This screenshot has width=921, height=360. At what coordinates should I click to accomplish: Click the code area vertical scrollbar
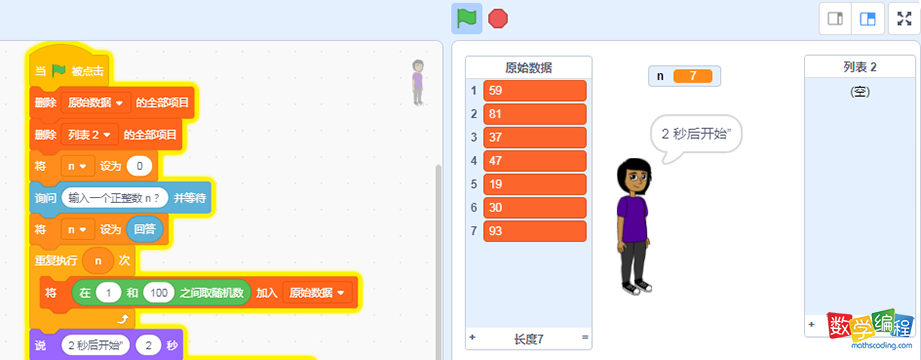(438, 261)
